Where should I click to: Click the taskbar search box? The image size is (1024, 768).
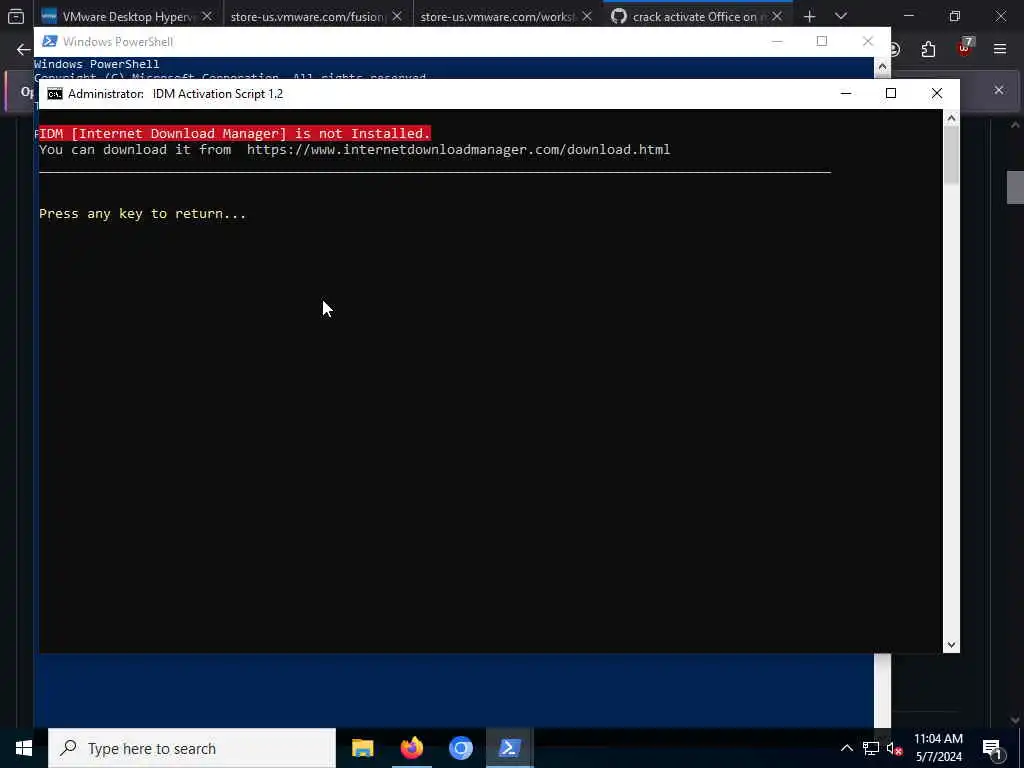click(192, 748)
